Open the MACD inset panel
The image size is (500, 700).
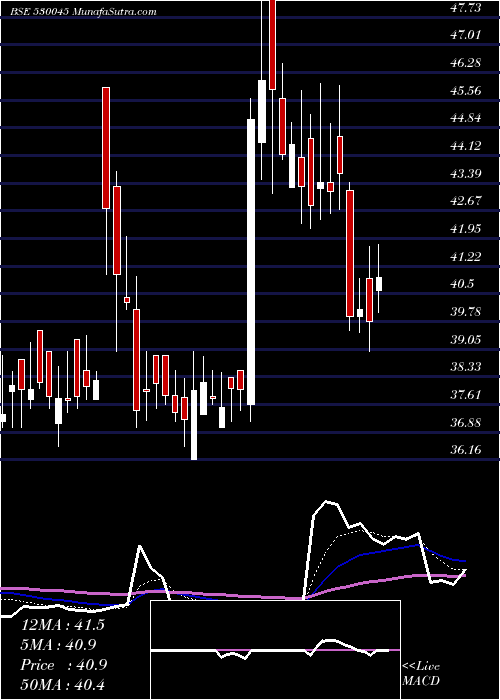[x=275, y=650]
